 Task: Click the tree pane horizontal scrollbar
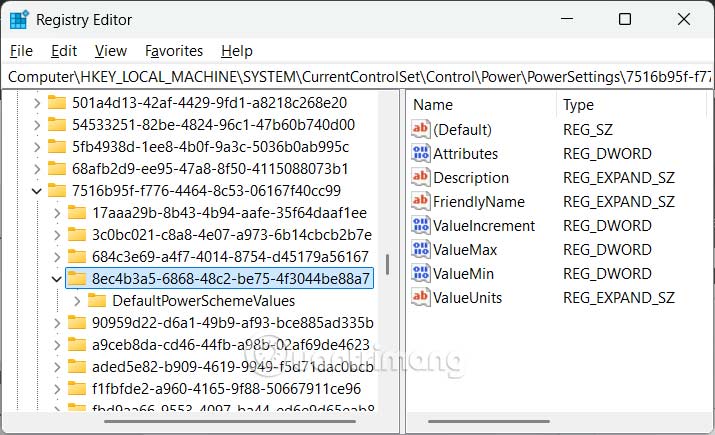pyautogui.click(x=229, y=421)
